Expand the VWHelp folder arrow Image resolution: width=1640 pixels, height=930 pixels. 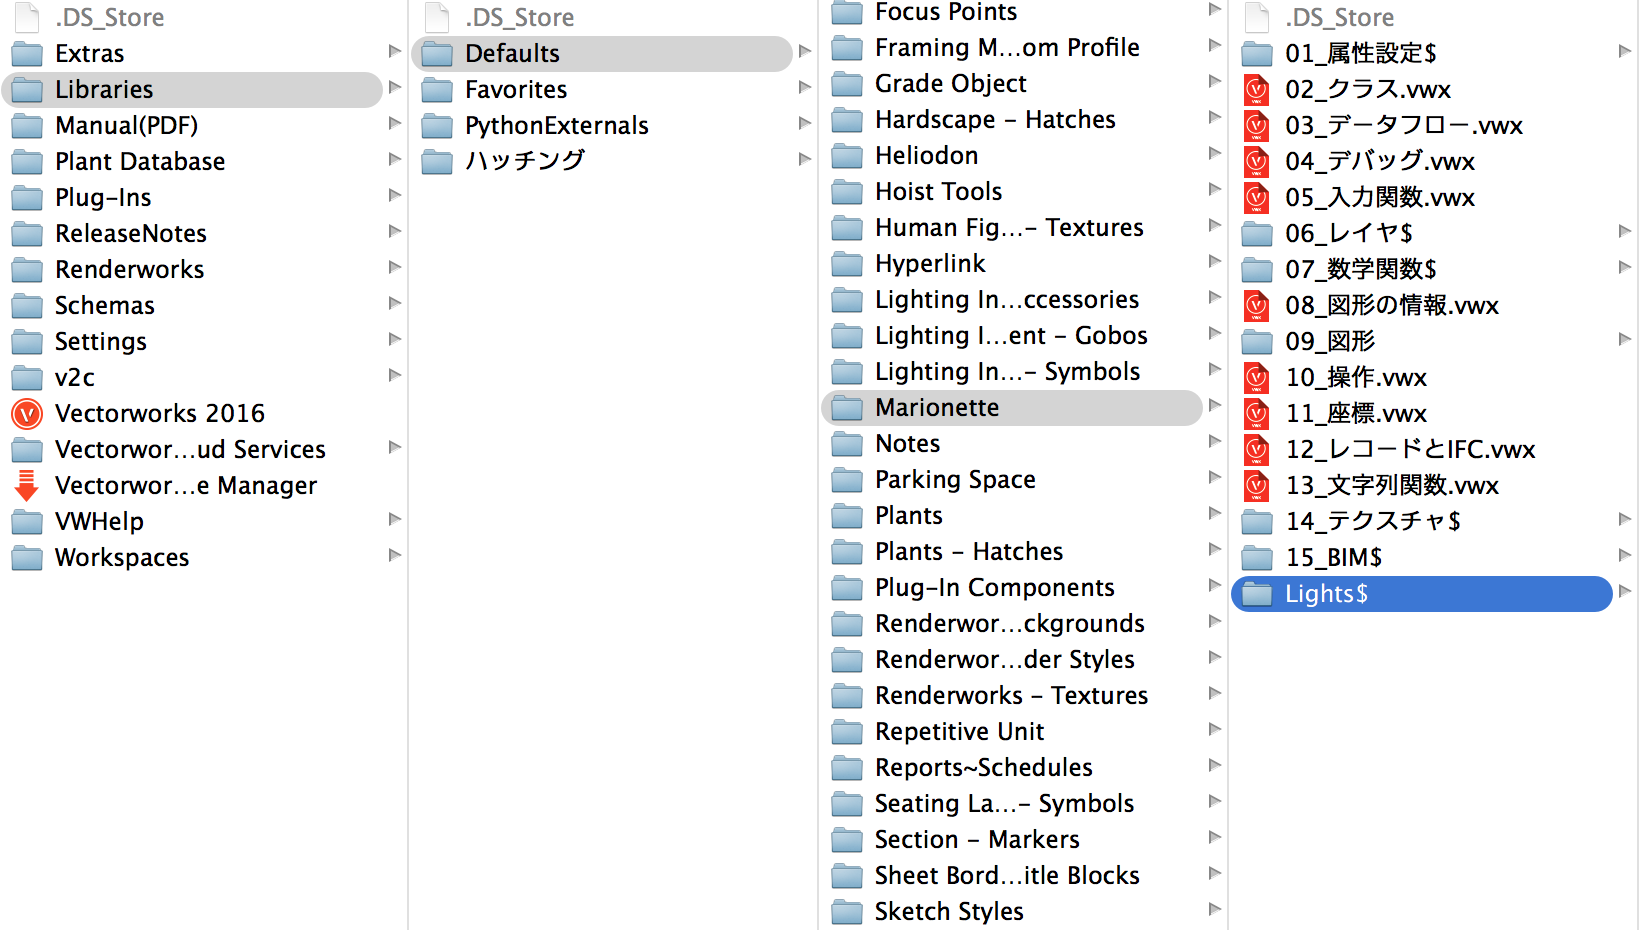pyautogui.click(x=394, y=519)
